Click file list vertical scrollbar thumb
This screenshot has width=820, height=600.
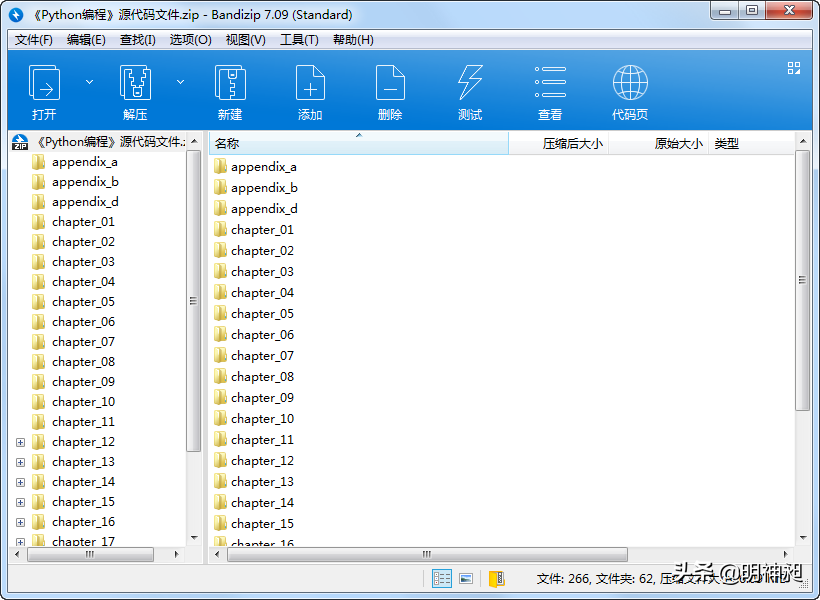tap(802, 280)
